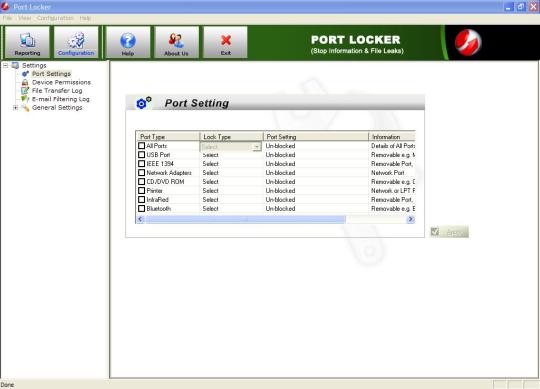Image resolution: width=540 pixels, height=389 pixels.
Task: Expand the General Settings tree node
Action: pos(15,108)
